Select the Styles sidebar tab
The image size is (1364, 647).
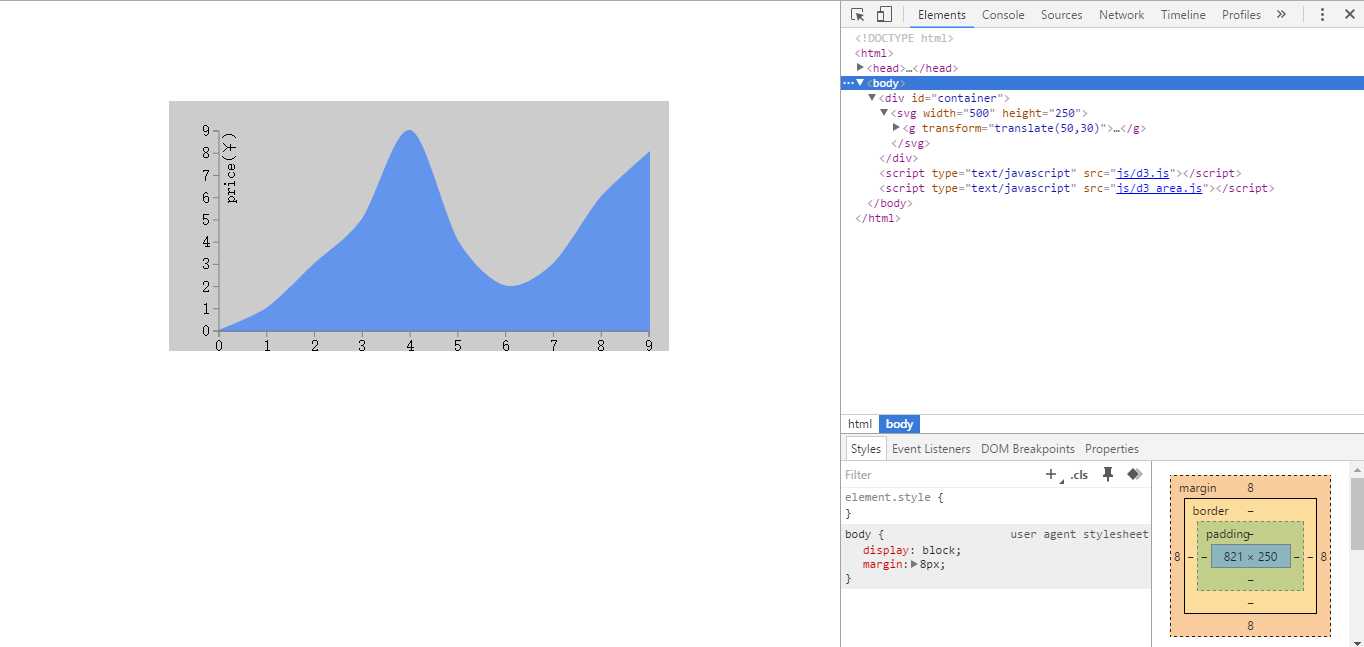tap(866, 449)
